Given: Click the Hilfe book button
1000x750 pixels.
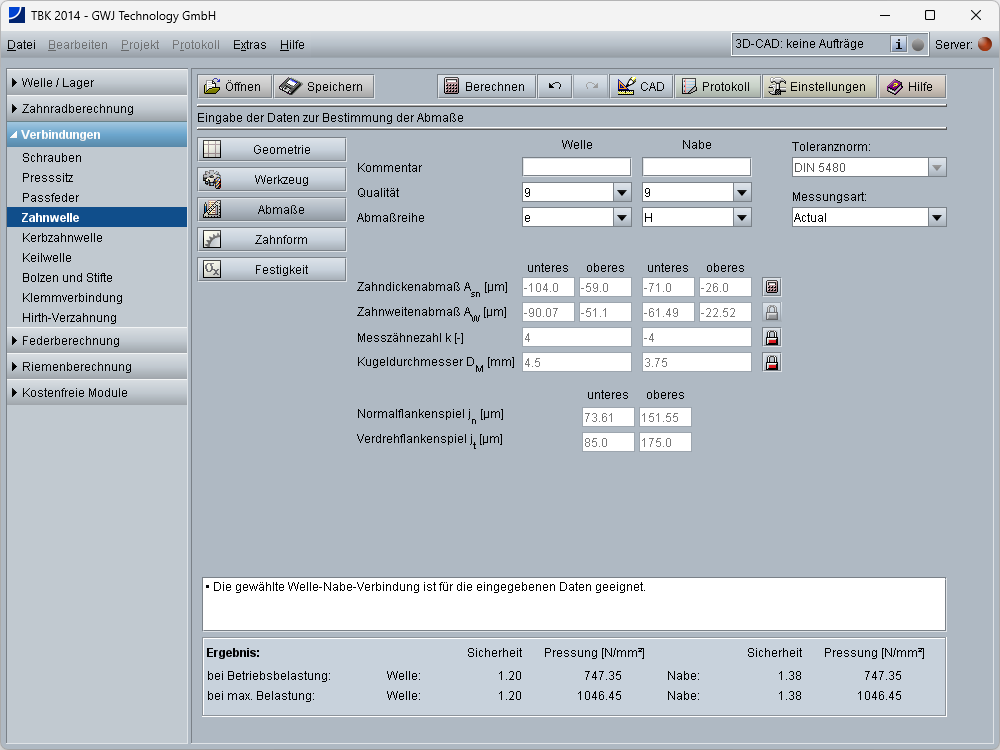Looking at the screenshot, I should click(x=910, y=87).
